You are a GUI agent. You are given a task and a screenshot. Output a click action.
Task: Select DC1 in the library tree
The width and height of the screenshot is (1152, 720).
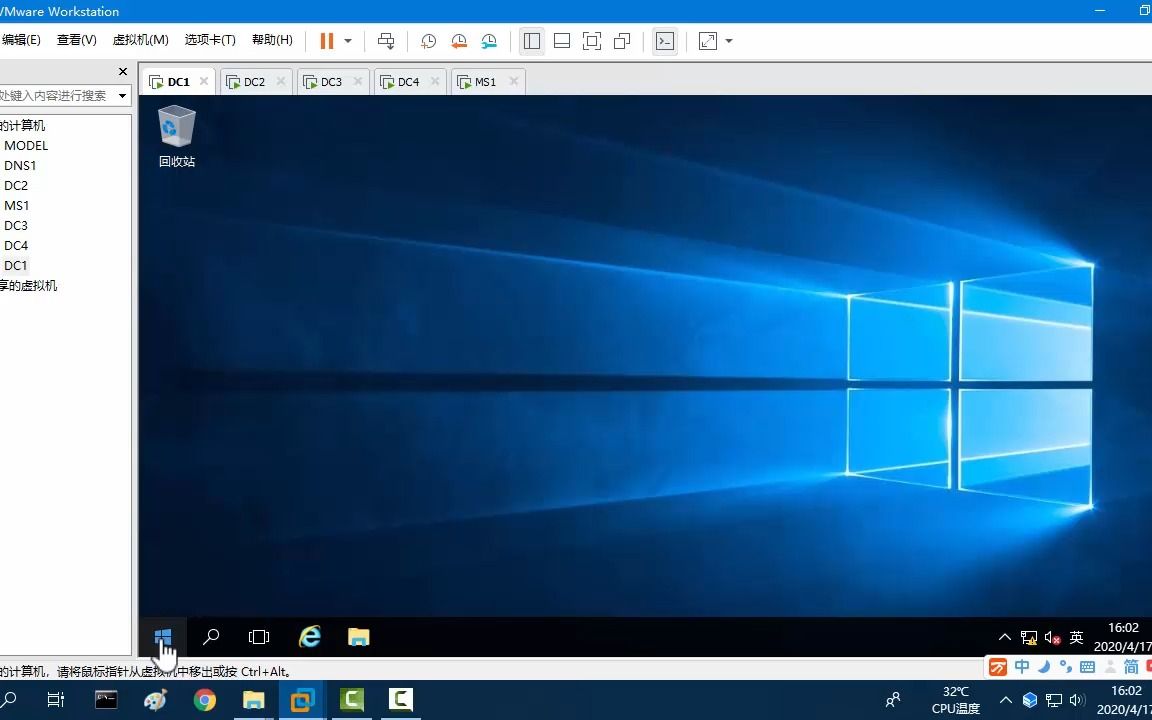15,265
